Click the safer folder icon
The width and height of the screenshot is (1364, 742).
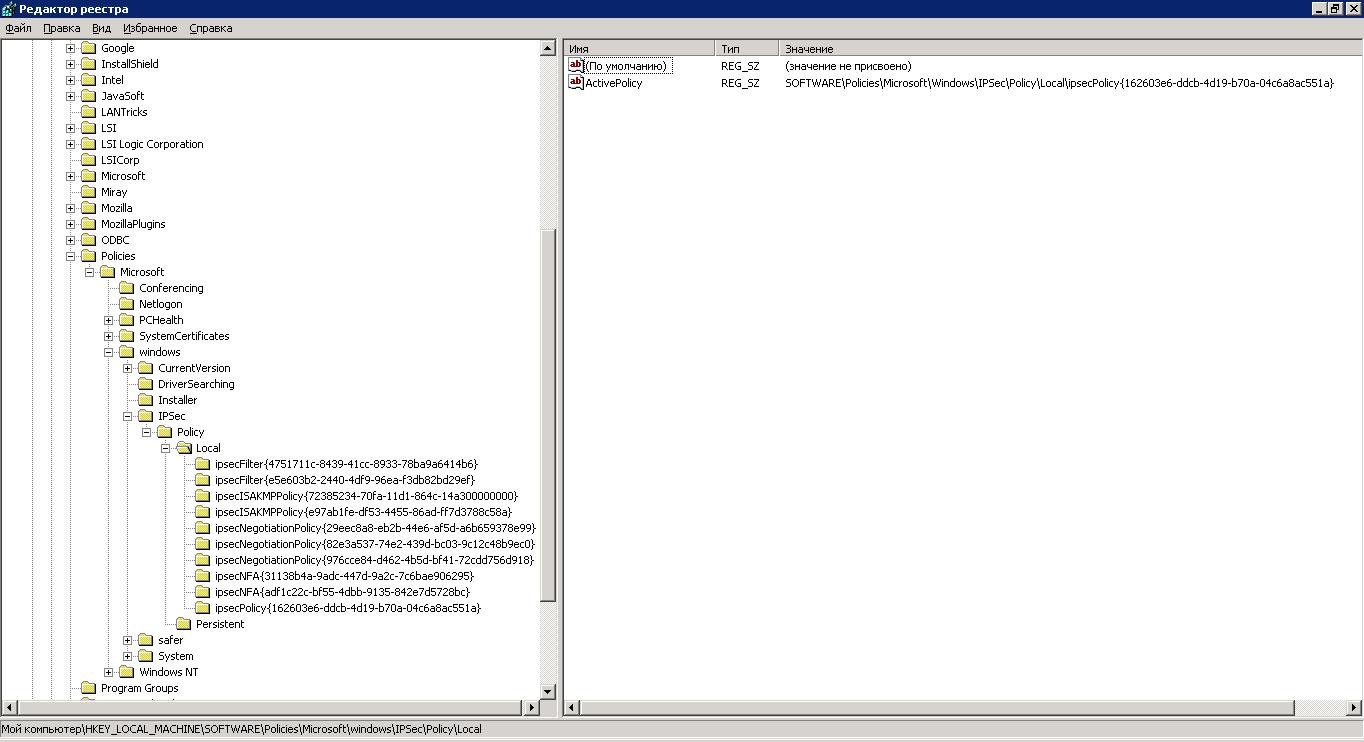tap(145, 640)
